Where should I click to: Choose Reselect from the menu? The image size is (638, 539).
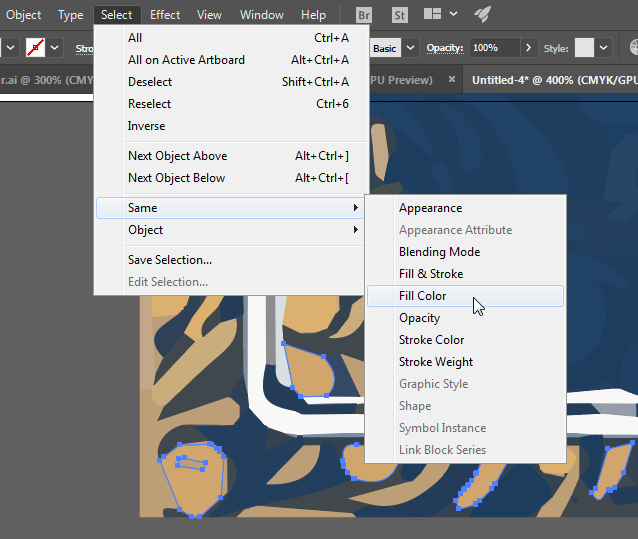(x=231, y=104)
